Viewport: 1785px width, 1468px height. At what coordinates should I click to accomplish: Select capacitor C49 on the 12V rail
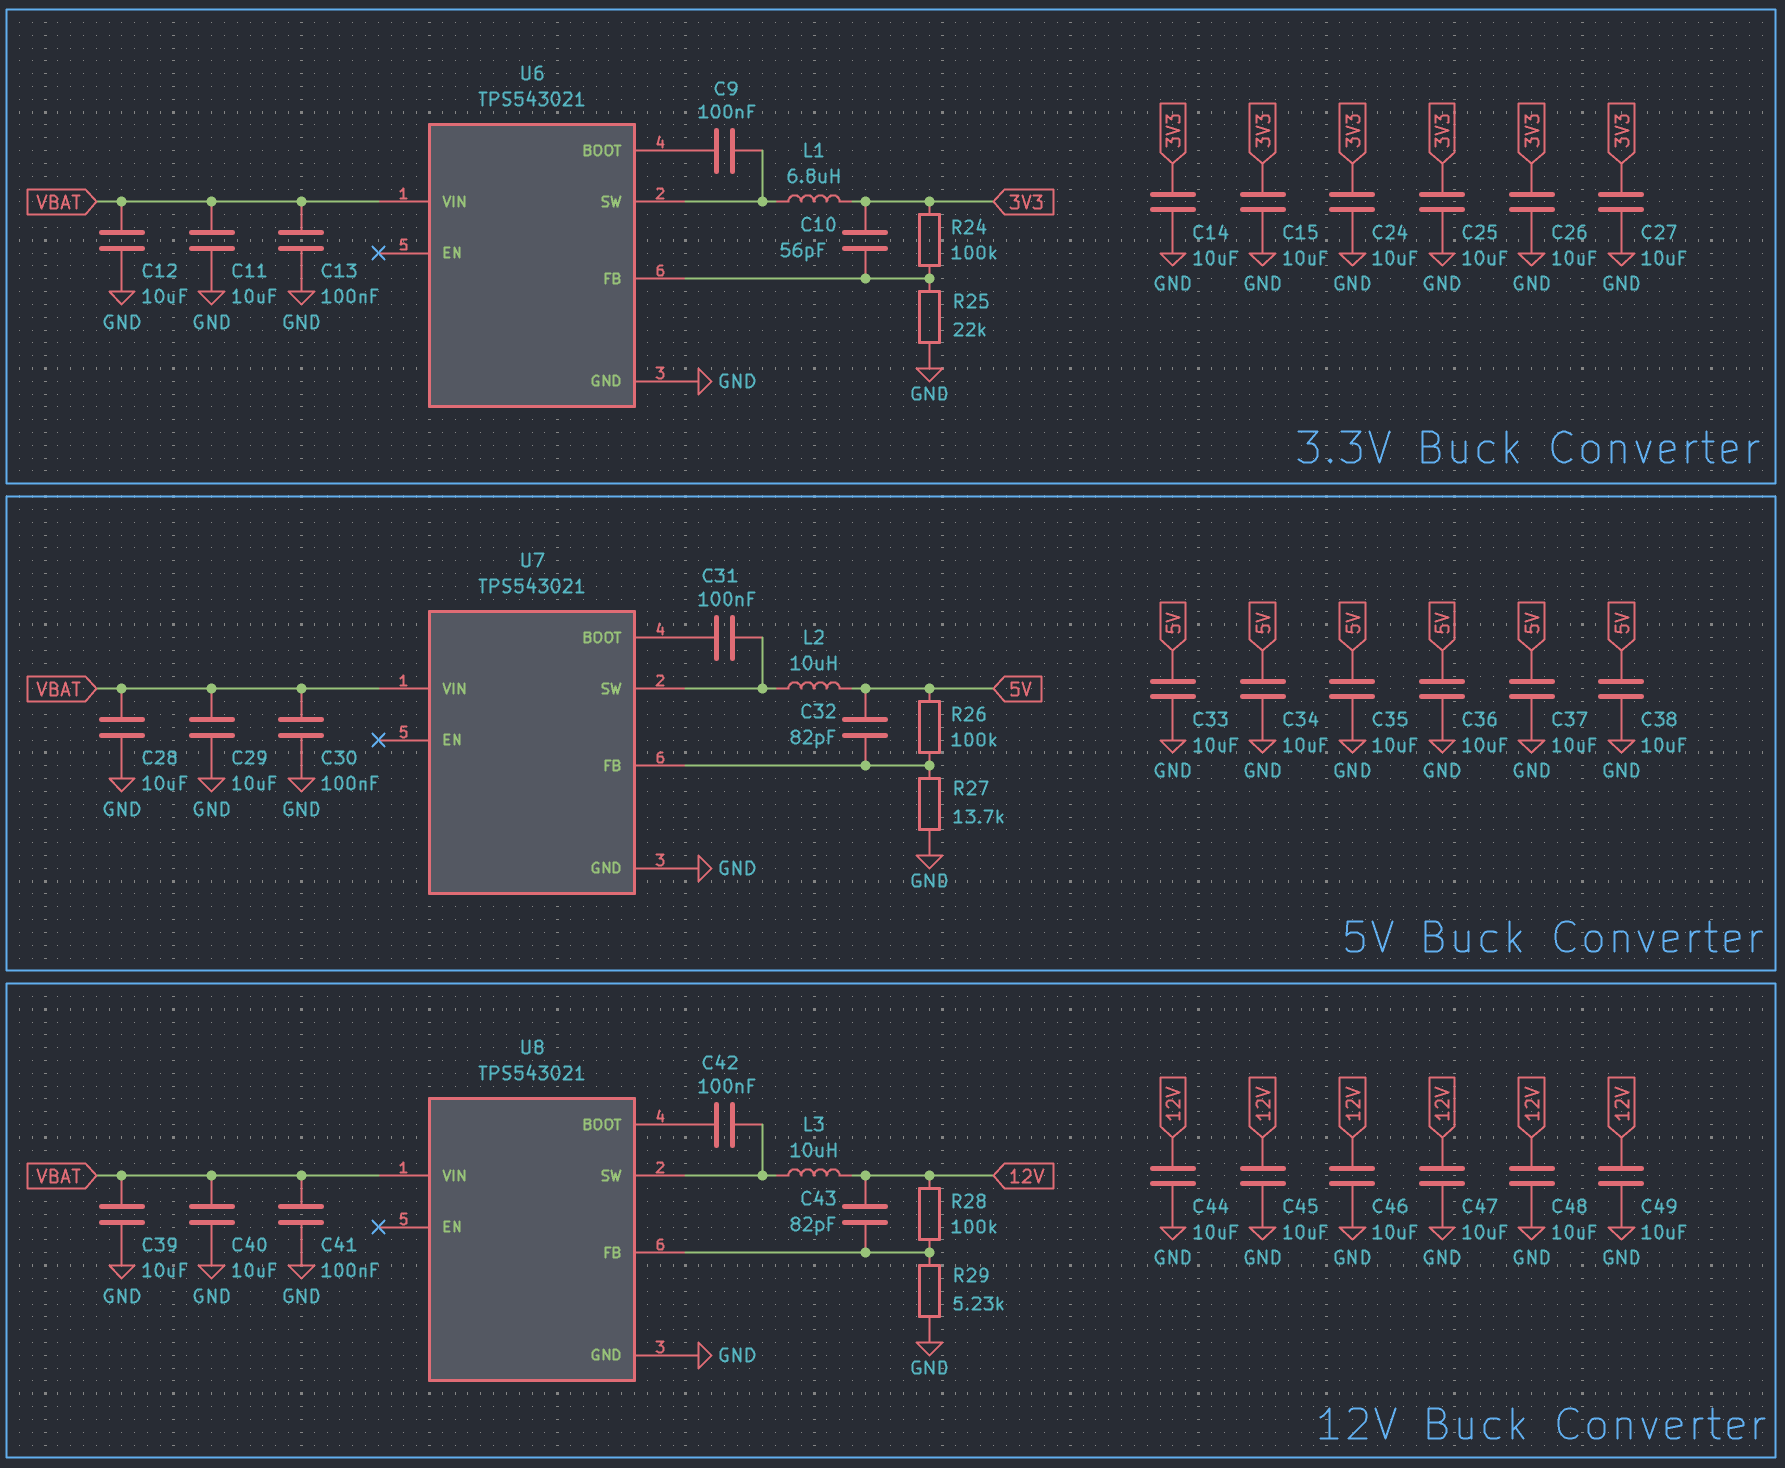tap(1621, 1177)
